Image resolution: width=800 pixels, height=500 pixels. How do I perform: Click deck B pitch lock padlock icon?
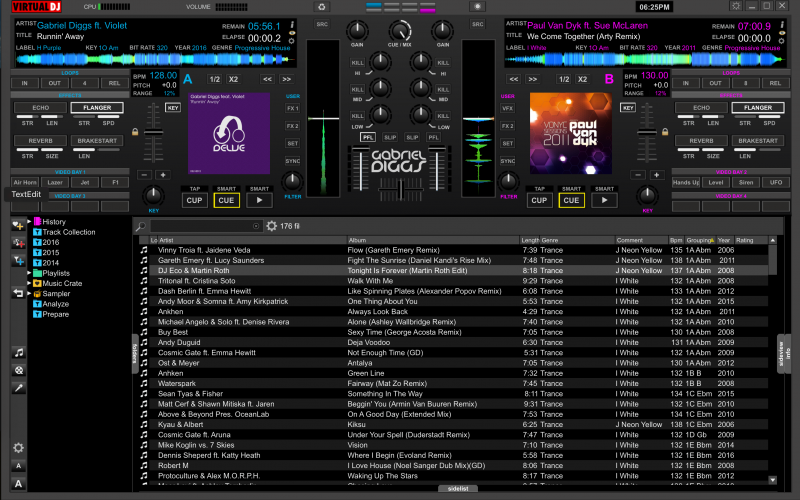pyautogui.click(x=665, y=132)
